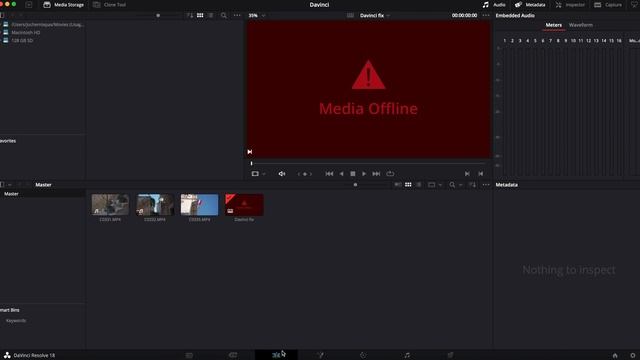
Task: Open Project Settings gear icon
Action: (633, 356)
